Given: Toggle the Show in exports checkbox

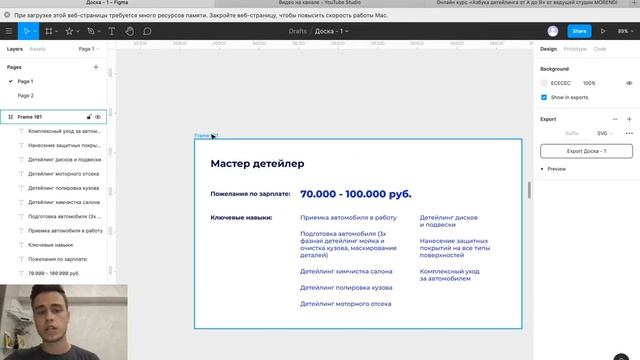Looking at the screenshot, I should [544, 97].
